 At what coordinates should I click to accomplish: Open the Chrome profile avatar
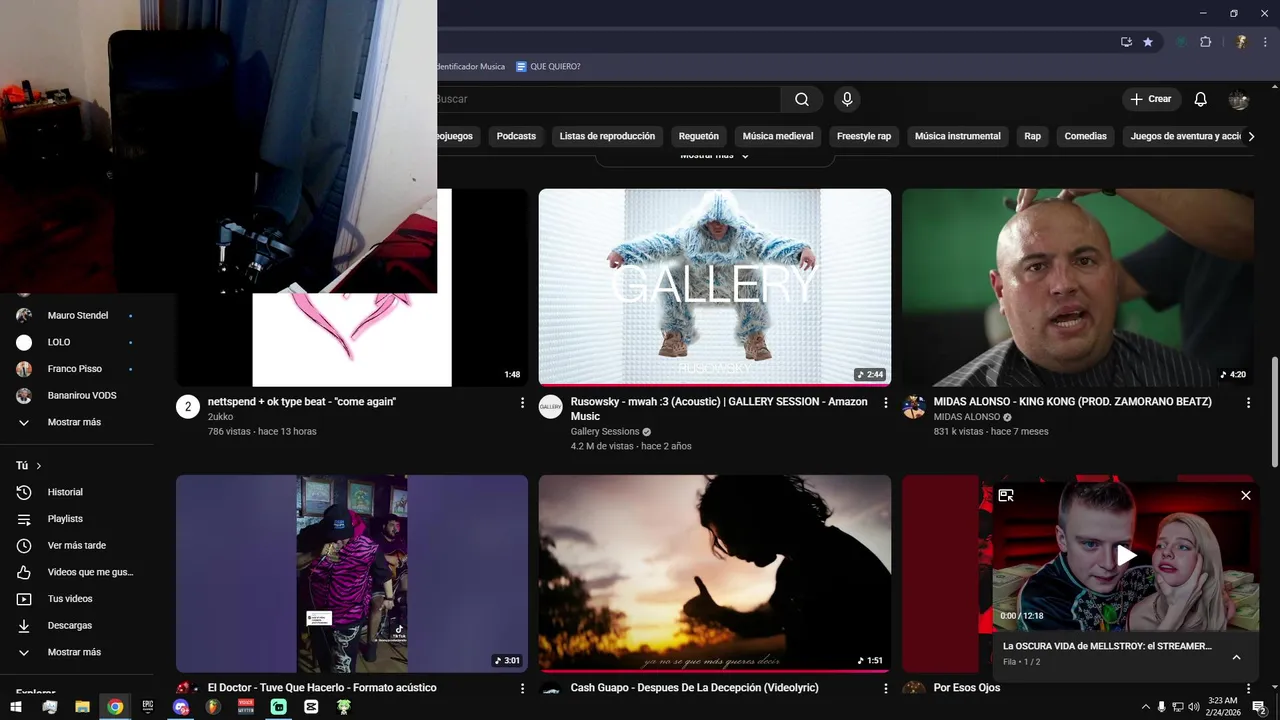click(x=1241, y=42)
